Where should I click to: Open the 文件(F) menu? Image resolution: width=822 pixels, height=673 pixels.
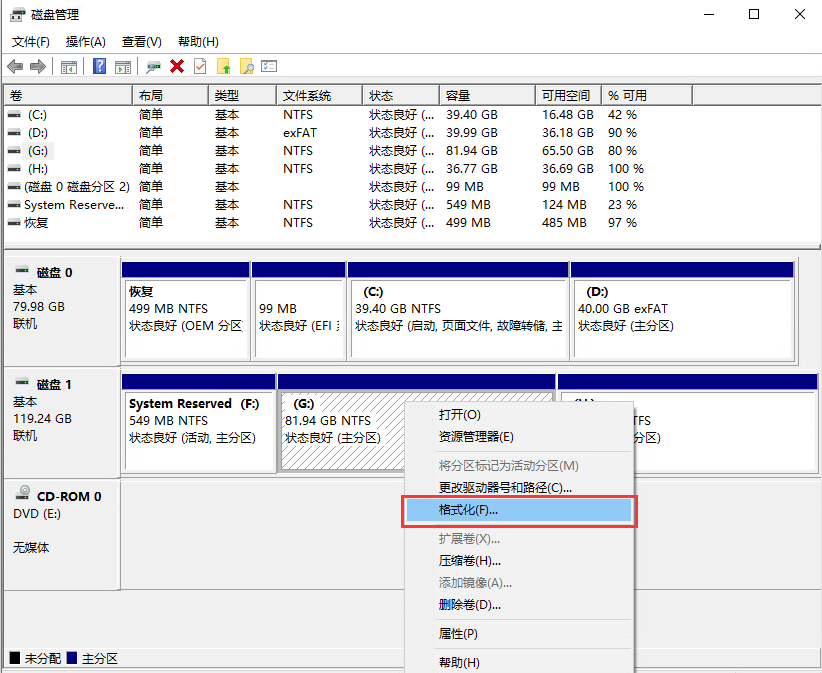(30, 41)
